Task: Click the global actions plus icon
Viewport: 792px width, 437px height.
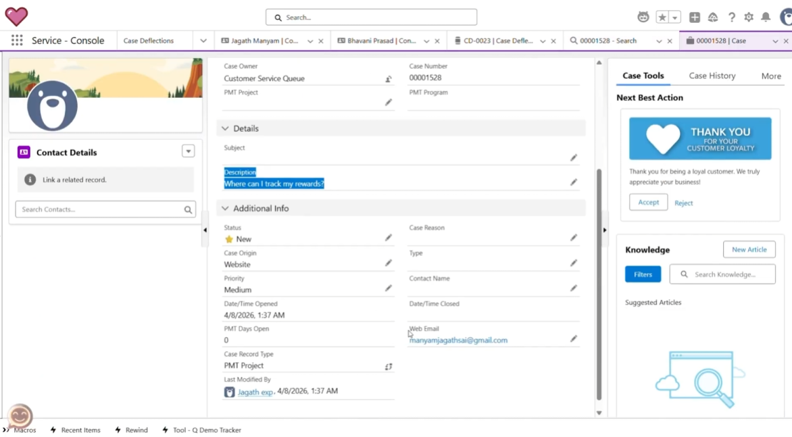Action: tap(695, 17)
